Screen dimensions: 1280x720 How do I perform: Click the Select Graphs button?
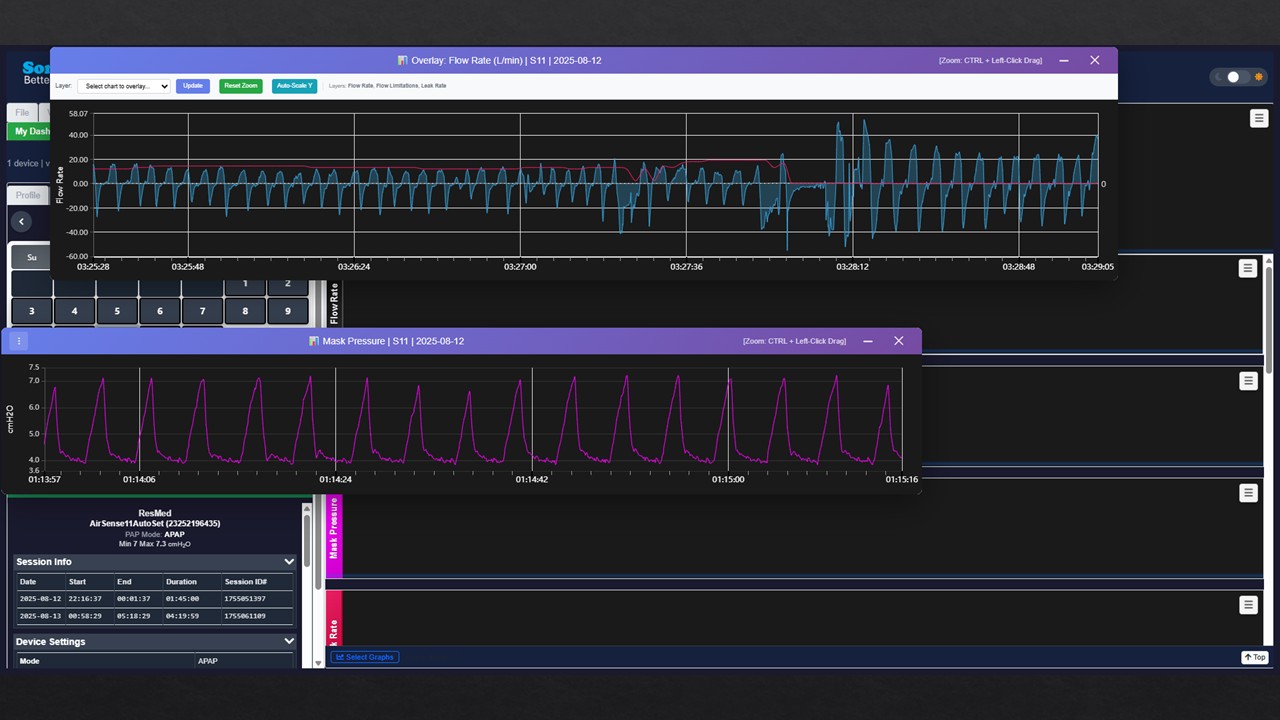click(x=364, y=657)
